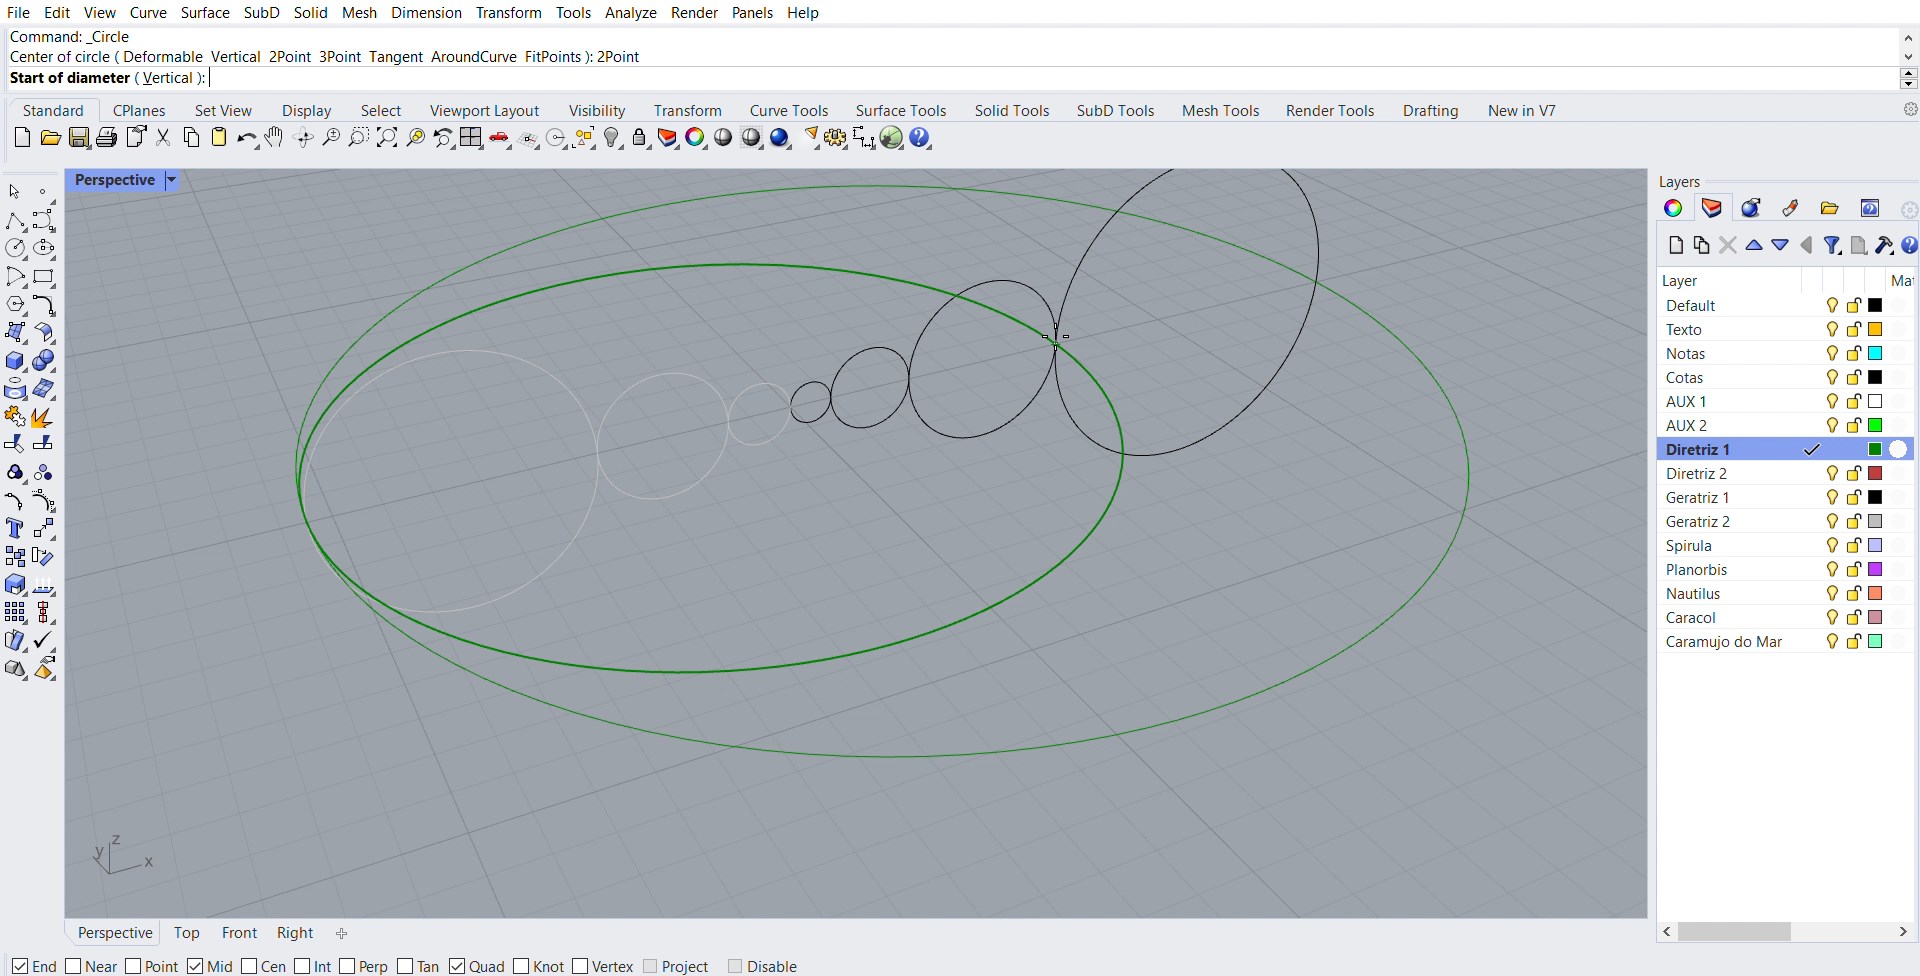Select the Rectangle tool in left sidebar
1920x976 pixels.
tap(43, 276)
